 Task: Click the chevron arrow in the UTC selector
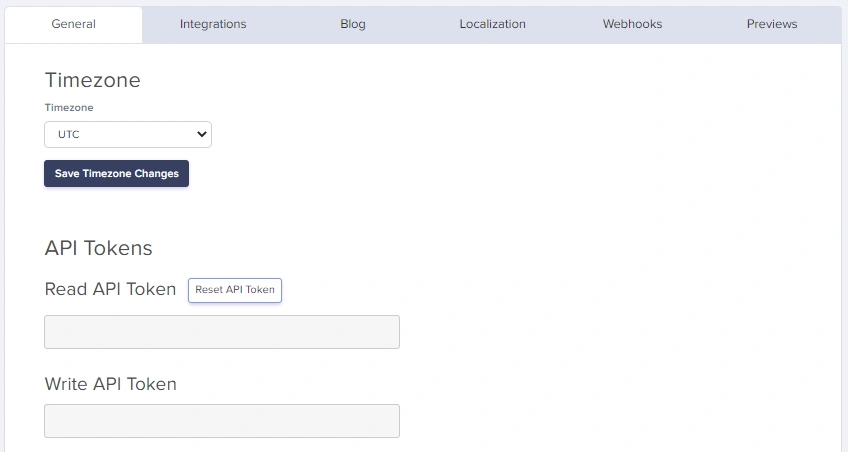(x=201, y=134)
